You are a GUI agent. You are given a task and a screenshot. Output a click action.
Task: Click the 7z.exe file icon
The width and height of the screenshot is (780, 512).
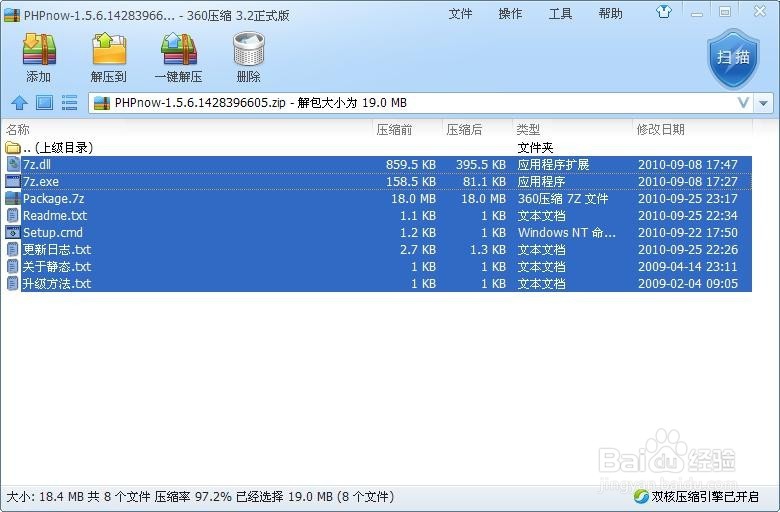tap(13, 181)
